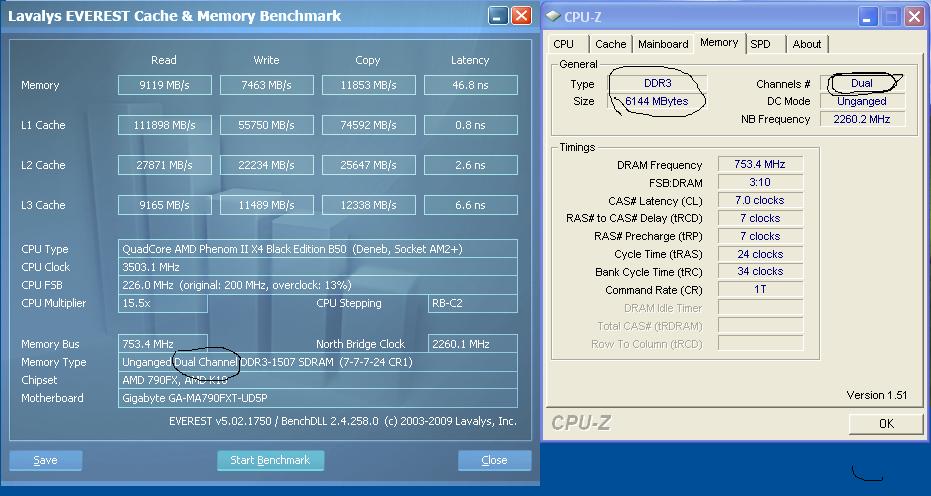Click L2 Cache Copy value 25647 MB/s

click(x=369, y=165)
